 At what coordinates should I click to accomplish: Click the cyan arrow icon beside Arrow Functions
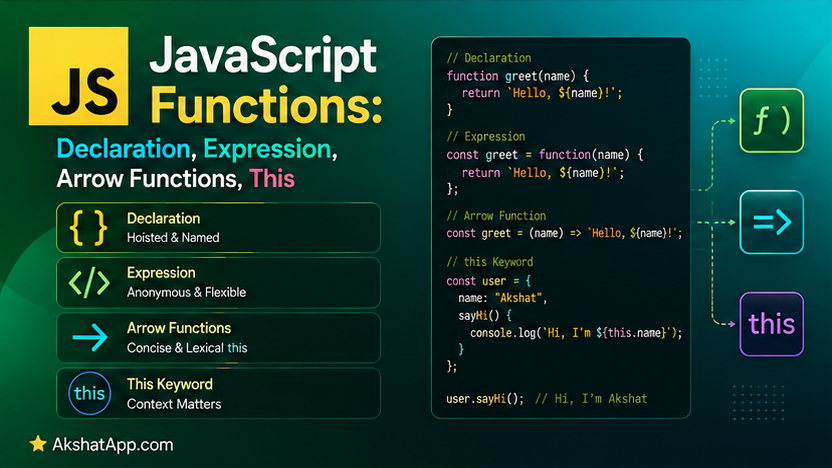click(90, 337)
